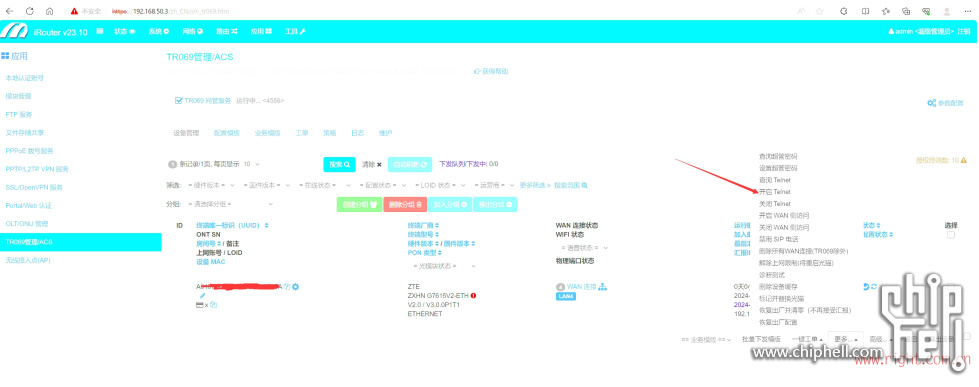979x387 pixels.
Task: Click the gear icon beside the device UUID
Action: (295, 287)
